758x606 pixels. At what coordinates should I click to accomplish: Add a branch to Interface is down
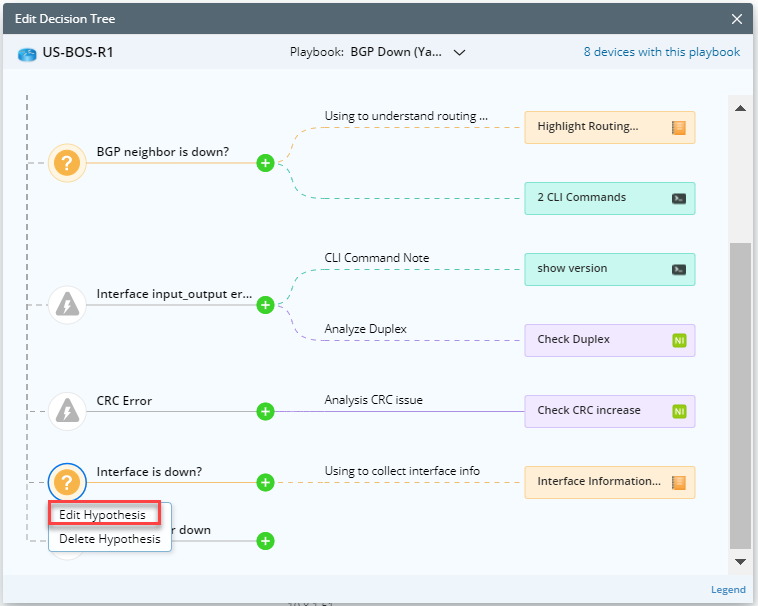tap(265, 482)
